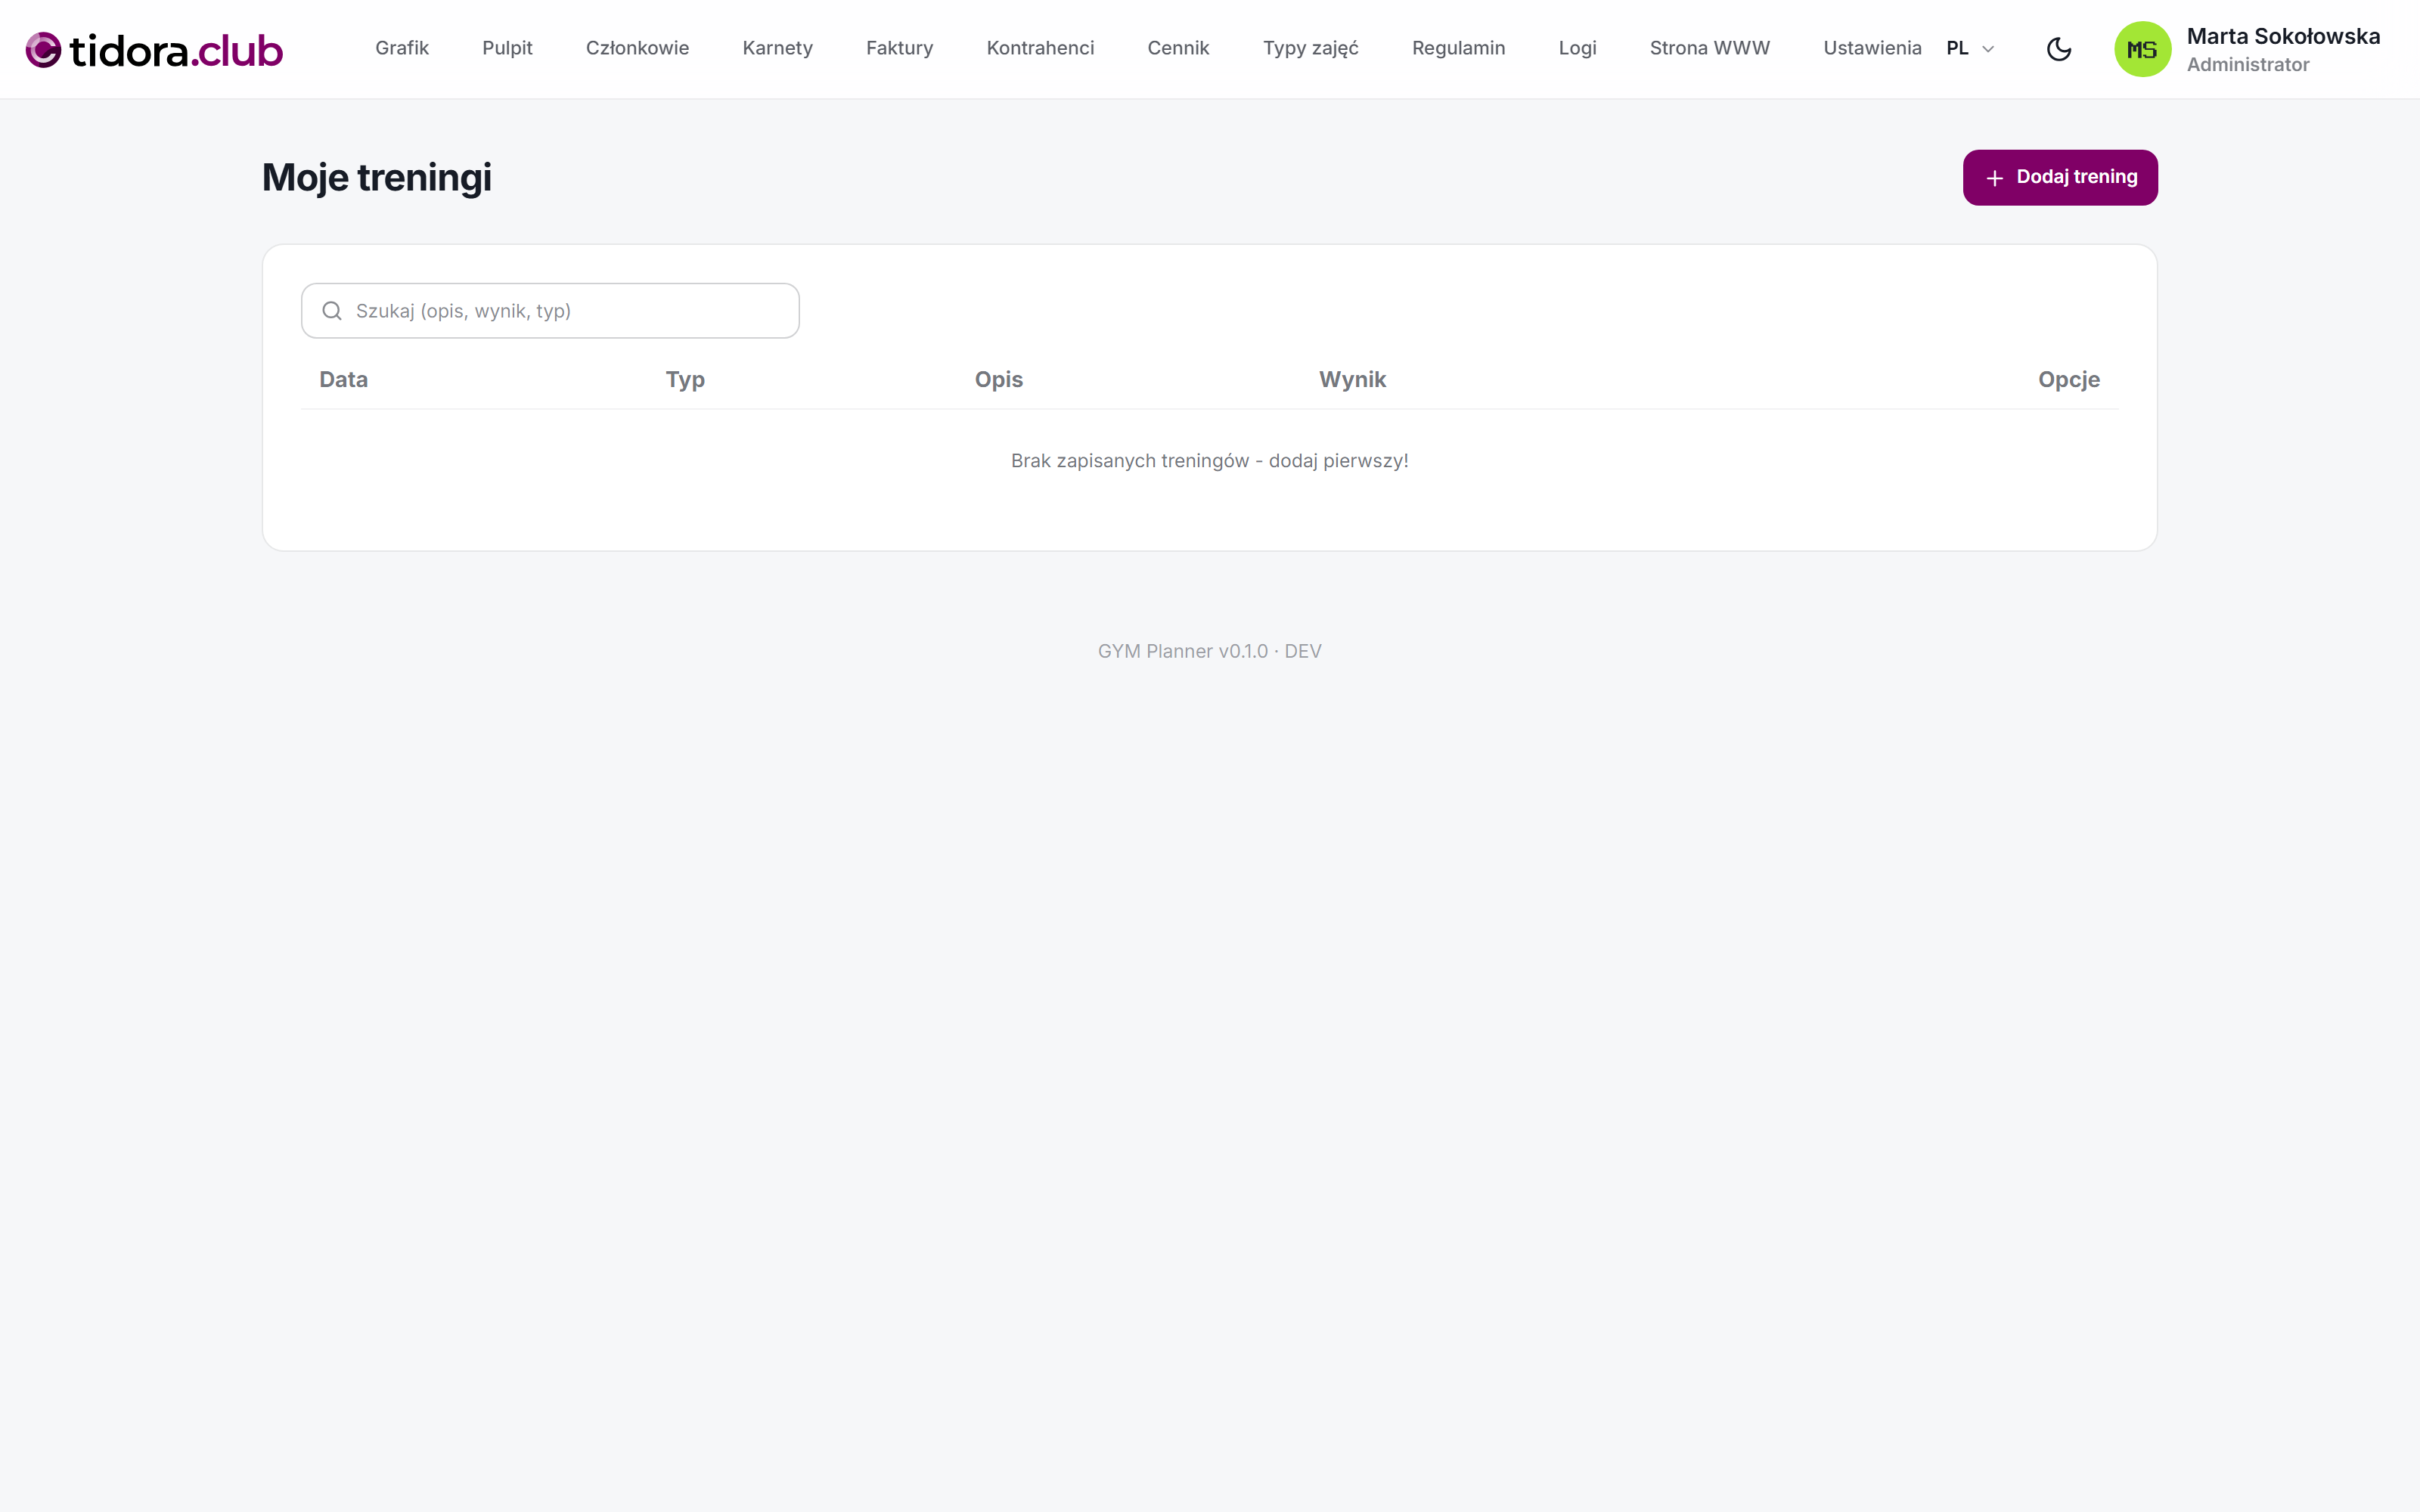Open Członkowie section

click(x=637, y=48)
